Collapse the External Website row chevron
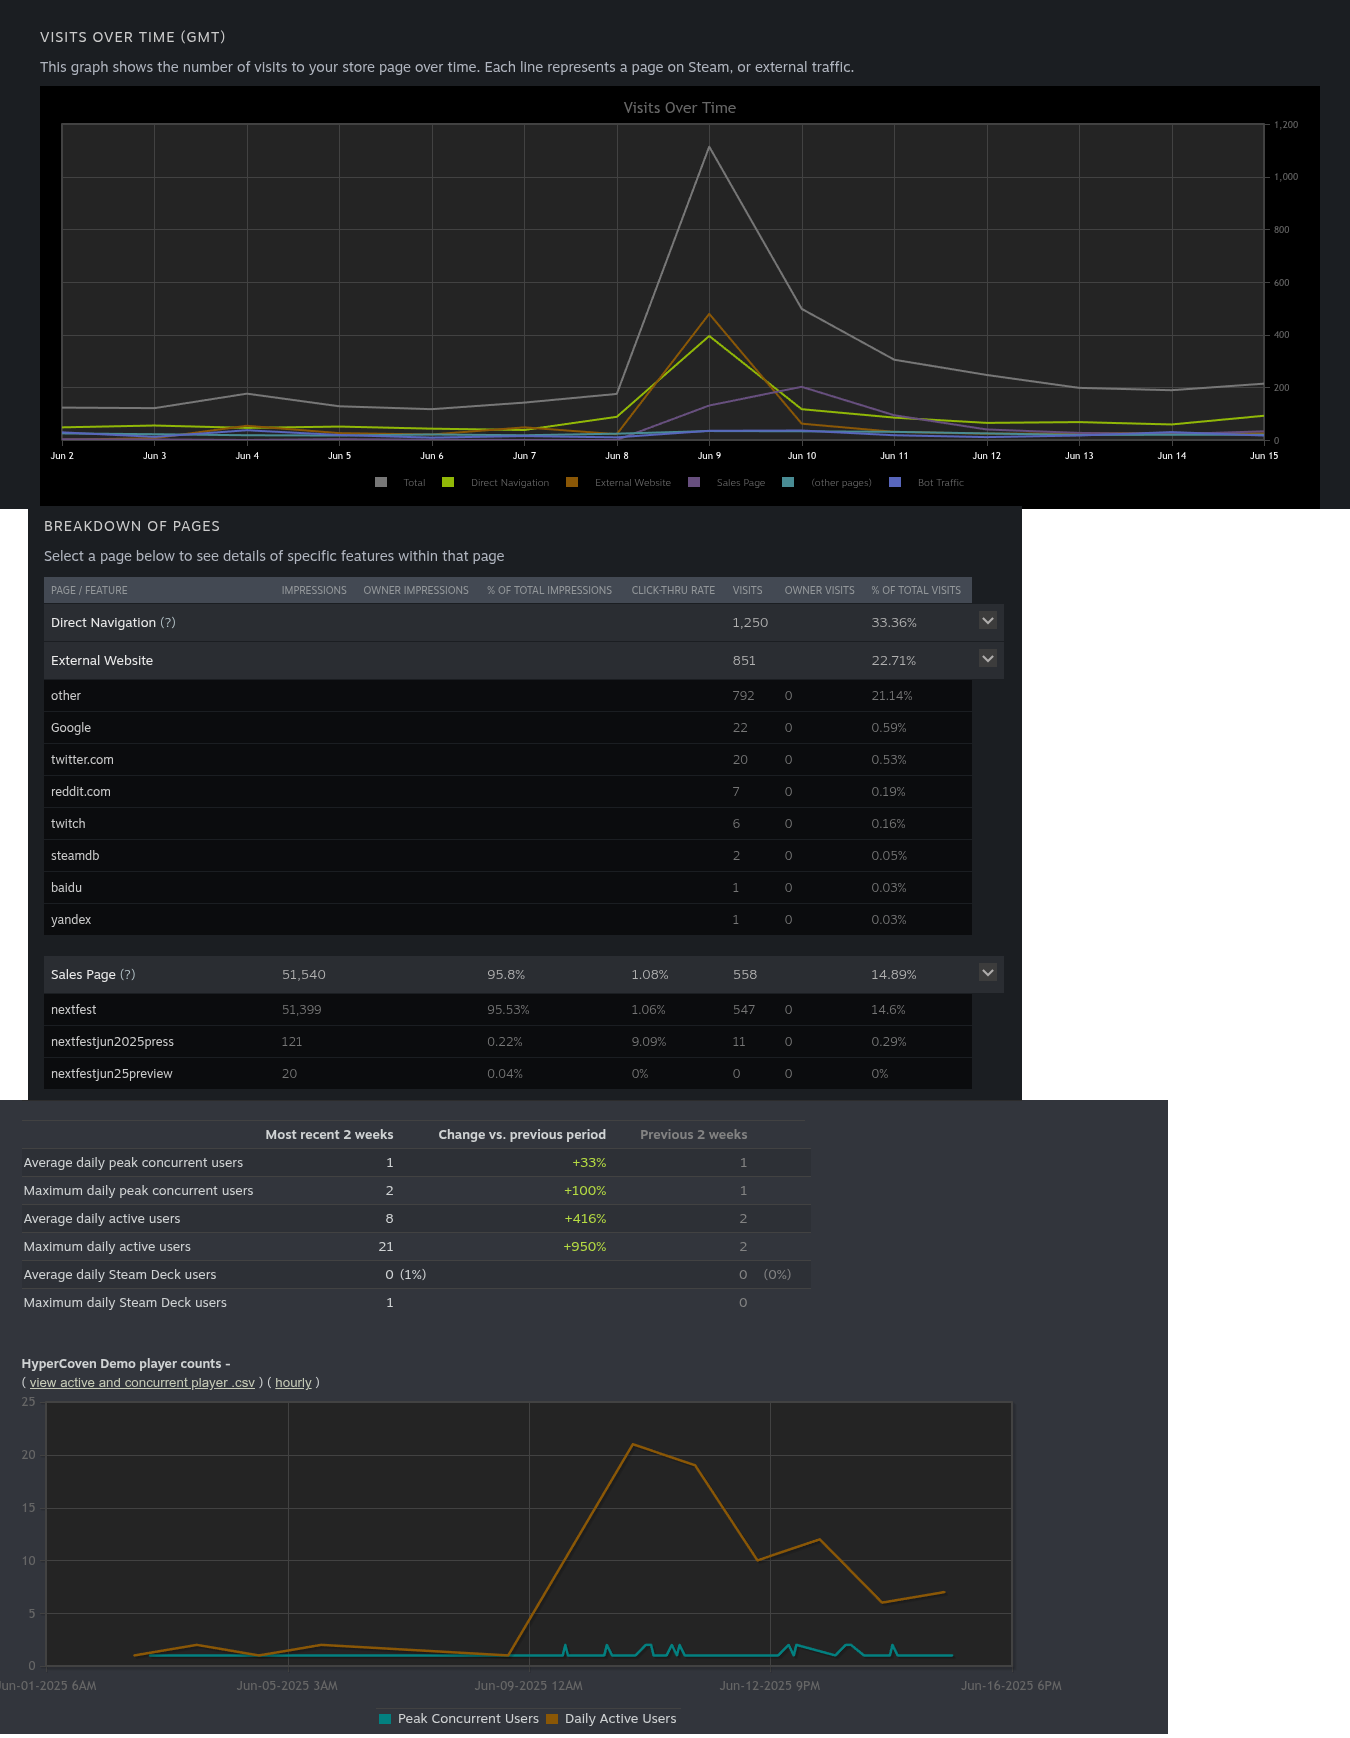Viewport: 1350px width, 1738px height. (x=988, y=659)
